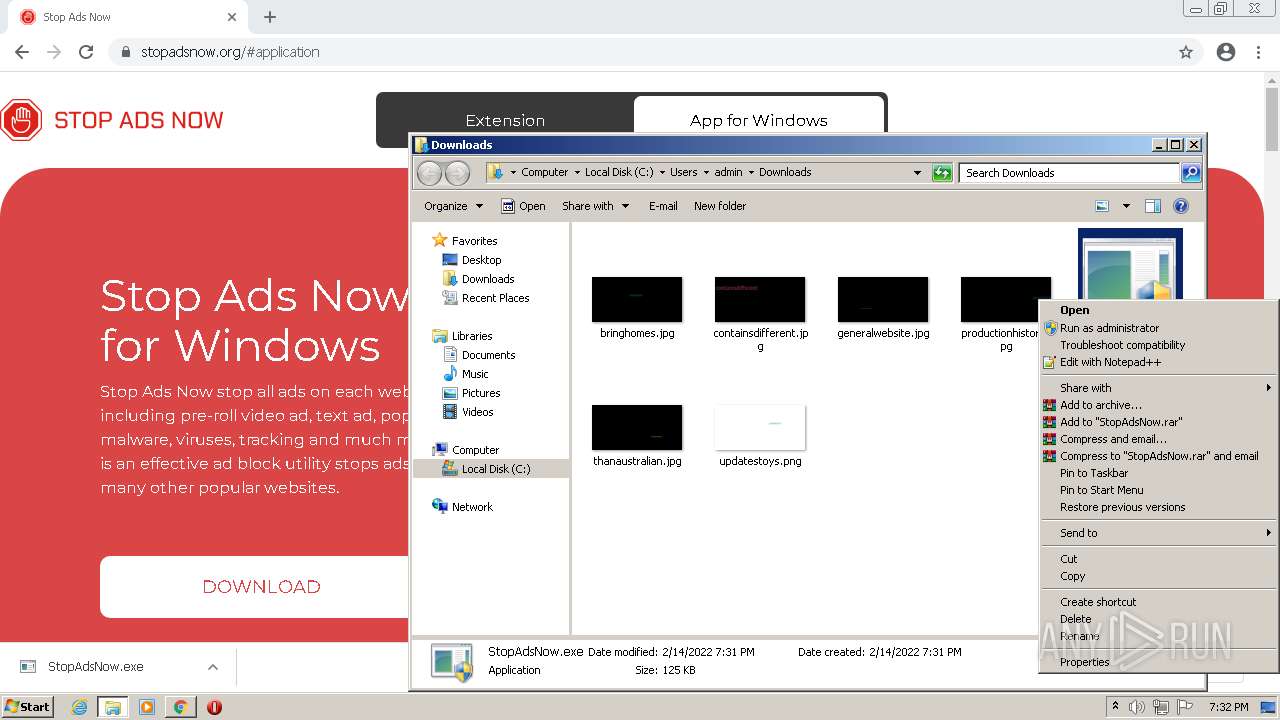
Task: Choose Open from the context menu
Action: (x=1159, y=310)
